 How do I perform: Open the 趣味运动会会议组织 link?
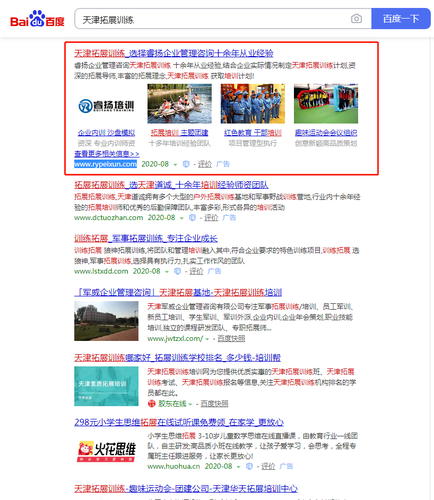[x=326, y=133]
